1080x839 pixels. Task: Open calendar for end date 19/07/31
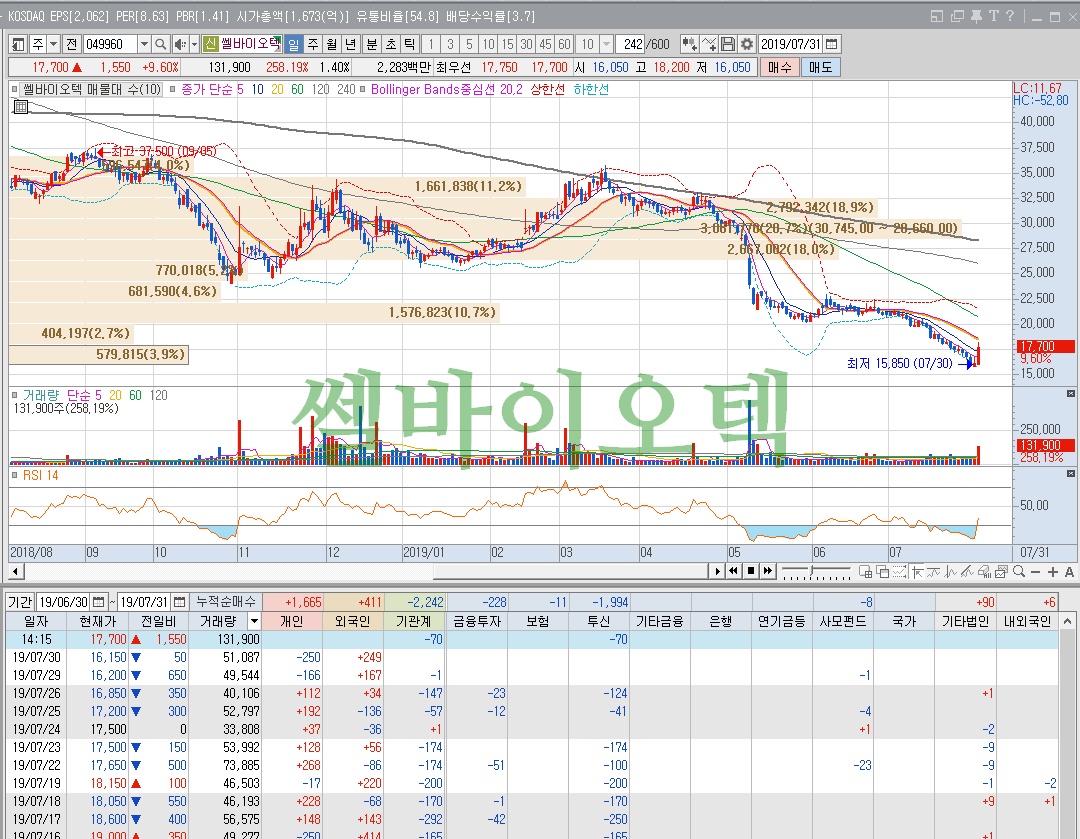179,602
